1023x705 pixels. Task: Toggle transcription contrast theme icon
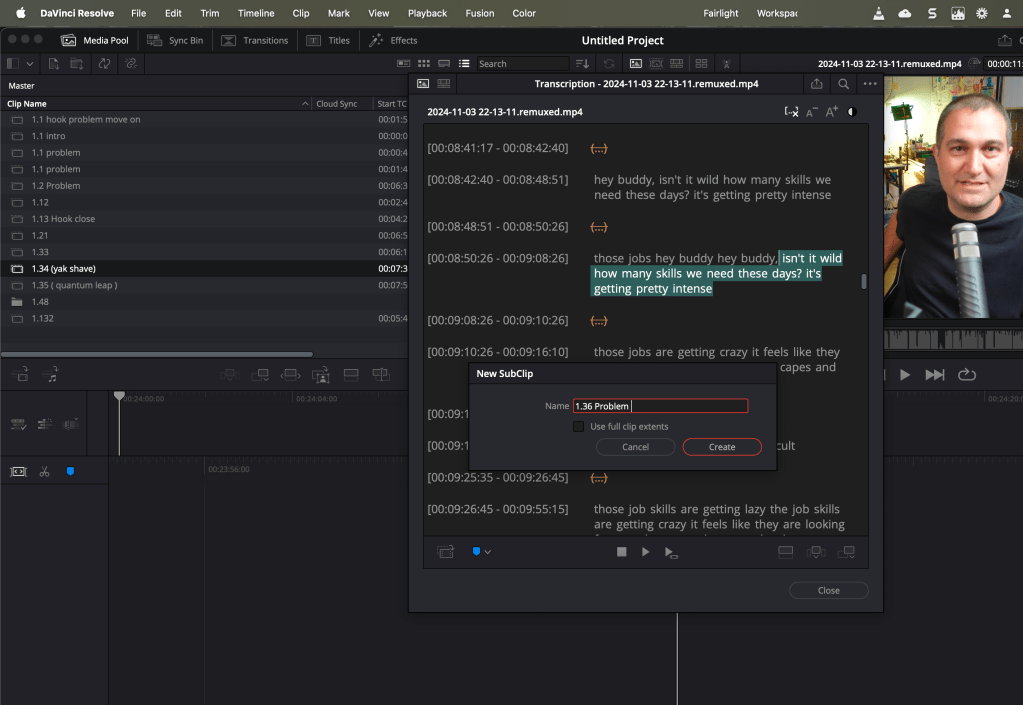coord(852,112)
